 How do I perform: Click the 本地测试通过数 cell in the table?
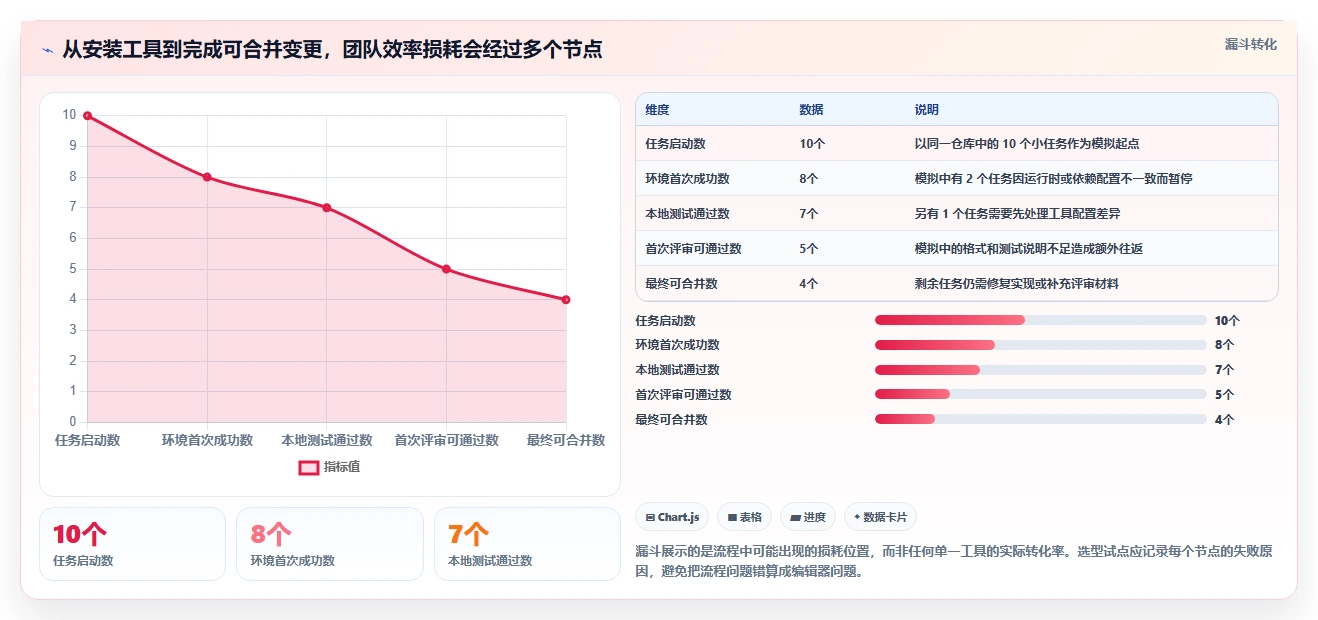(x=688, y=214)
